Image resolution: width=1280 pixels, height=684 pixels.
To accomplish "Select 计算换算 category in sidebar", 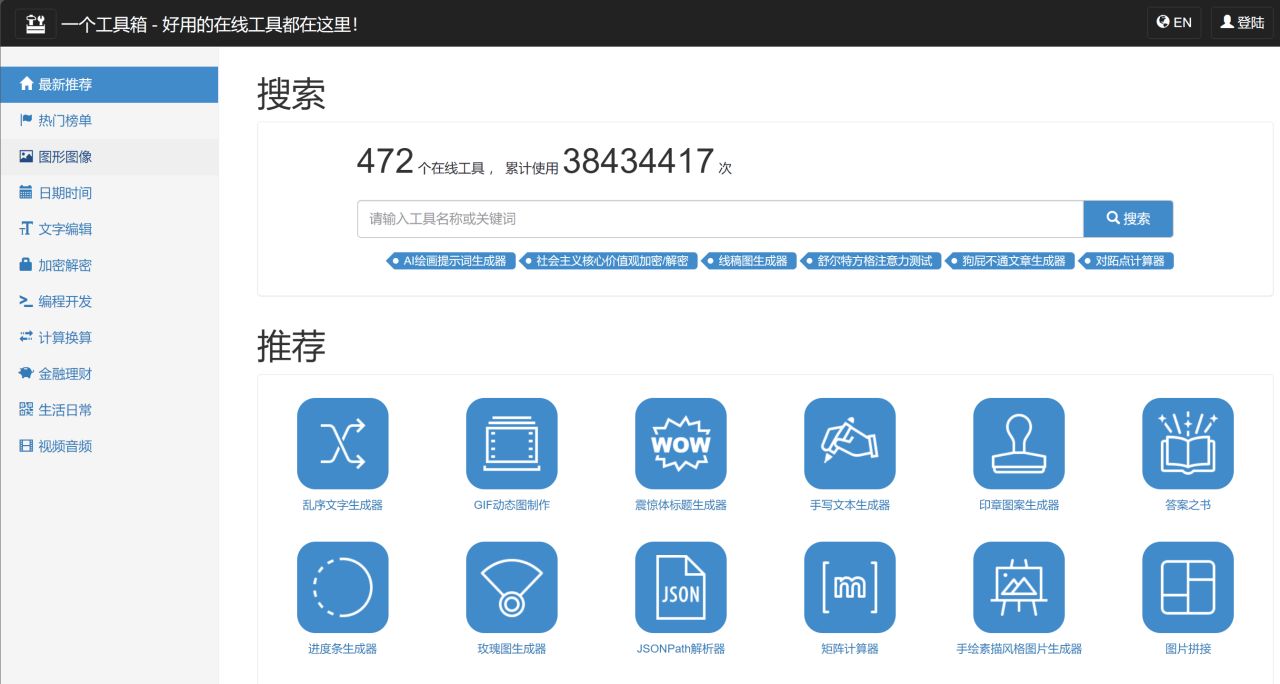I will (x=109, y=337).
